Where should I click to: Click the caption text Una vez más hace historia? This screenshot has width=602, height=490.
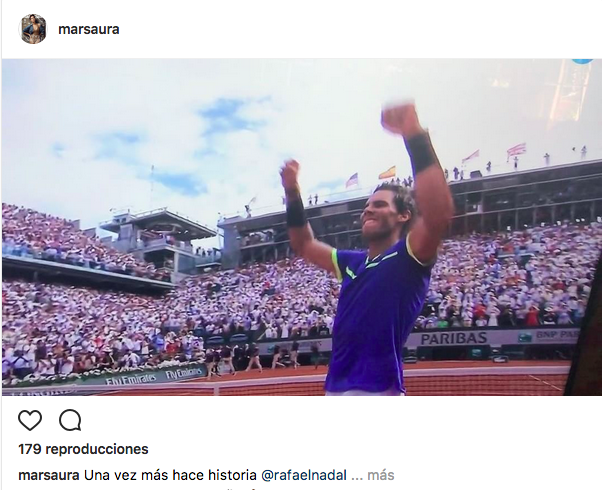170,475
